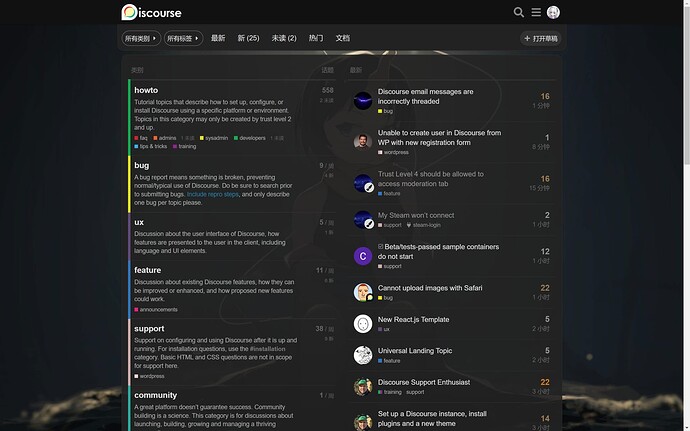690x431 pixels.
Task: Open 'Universal Landing Topic'
Action: [x=415, y=351]
